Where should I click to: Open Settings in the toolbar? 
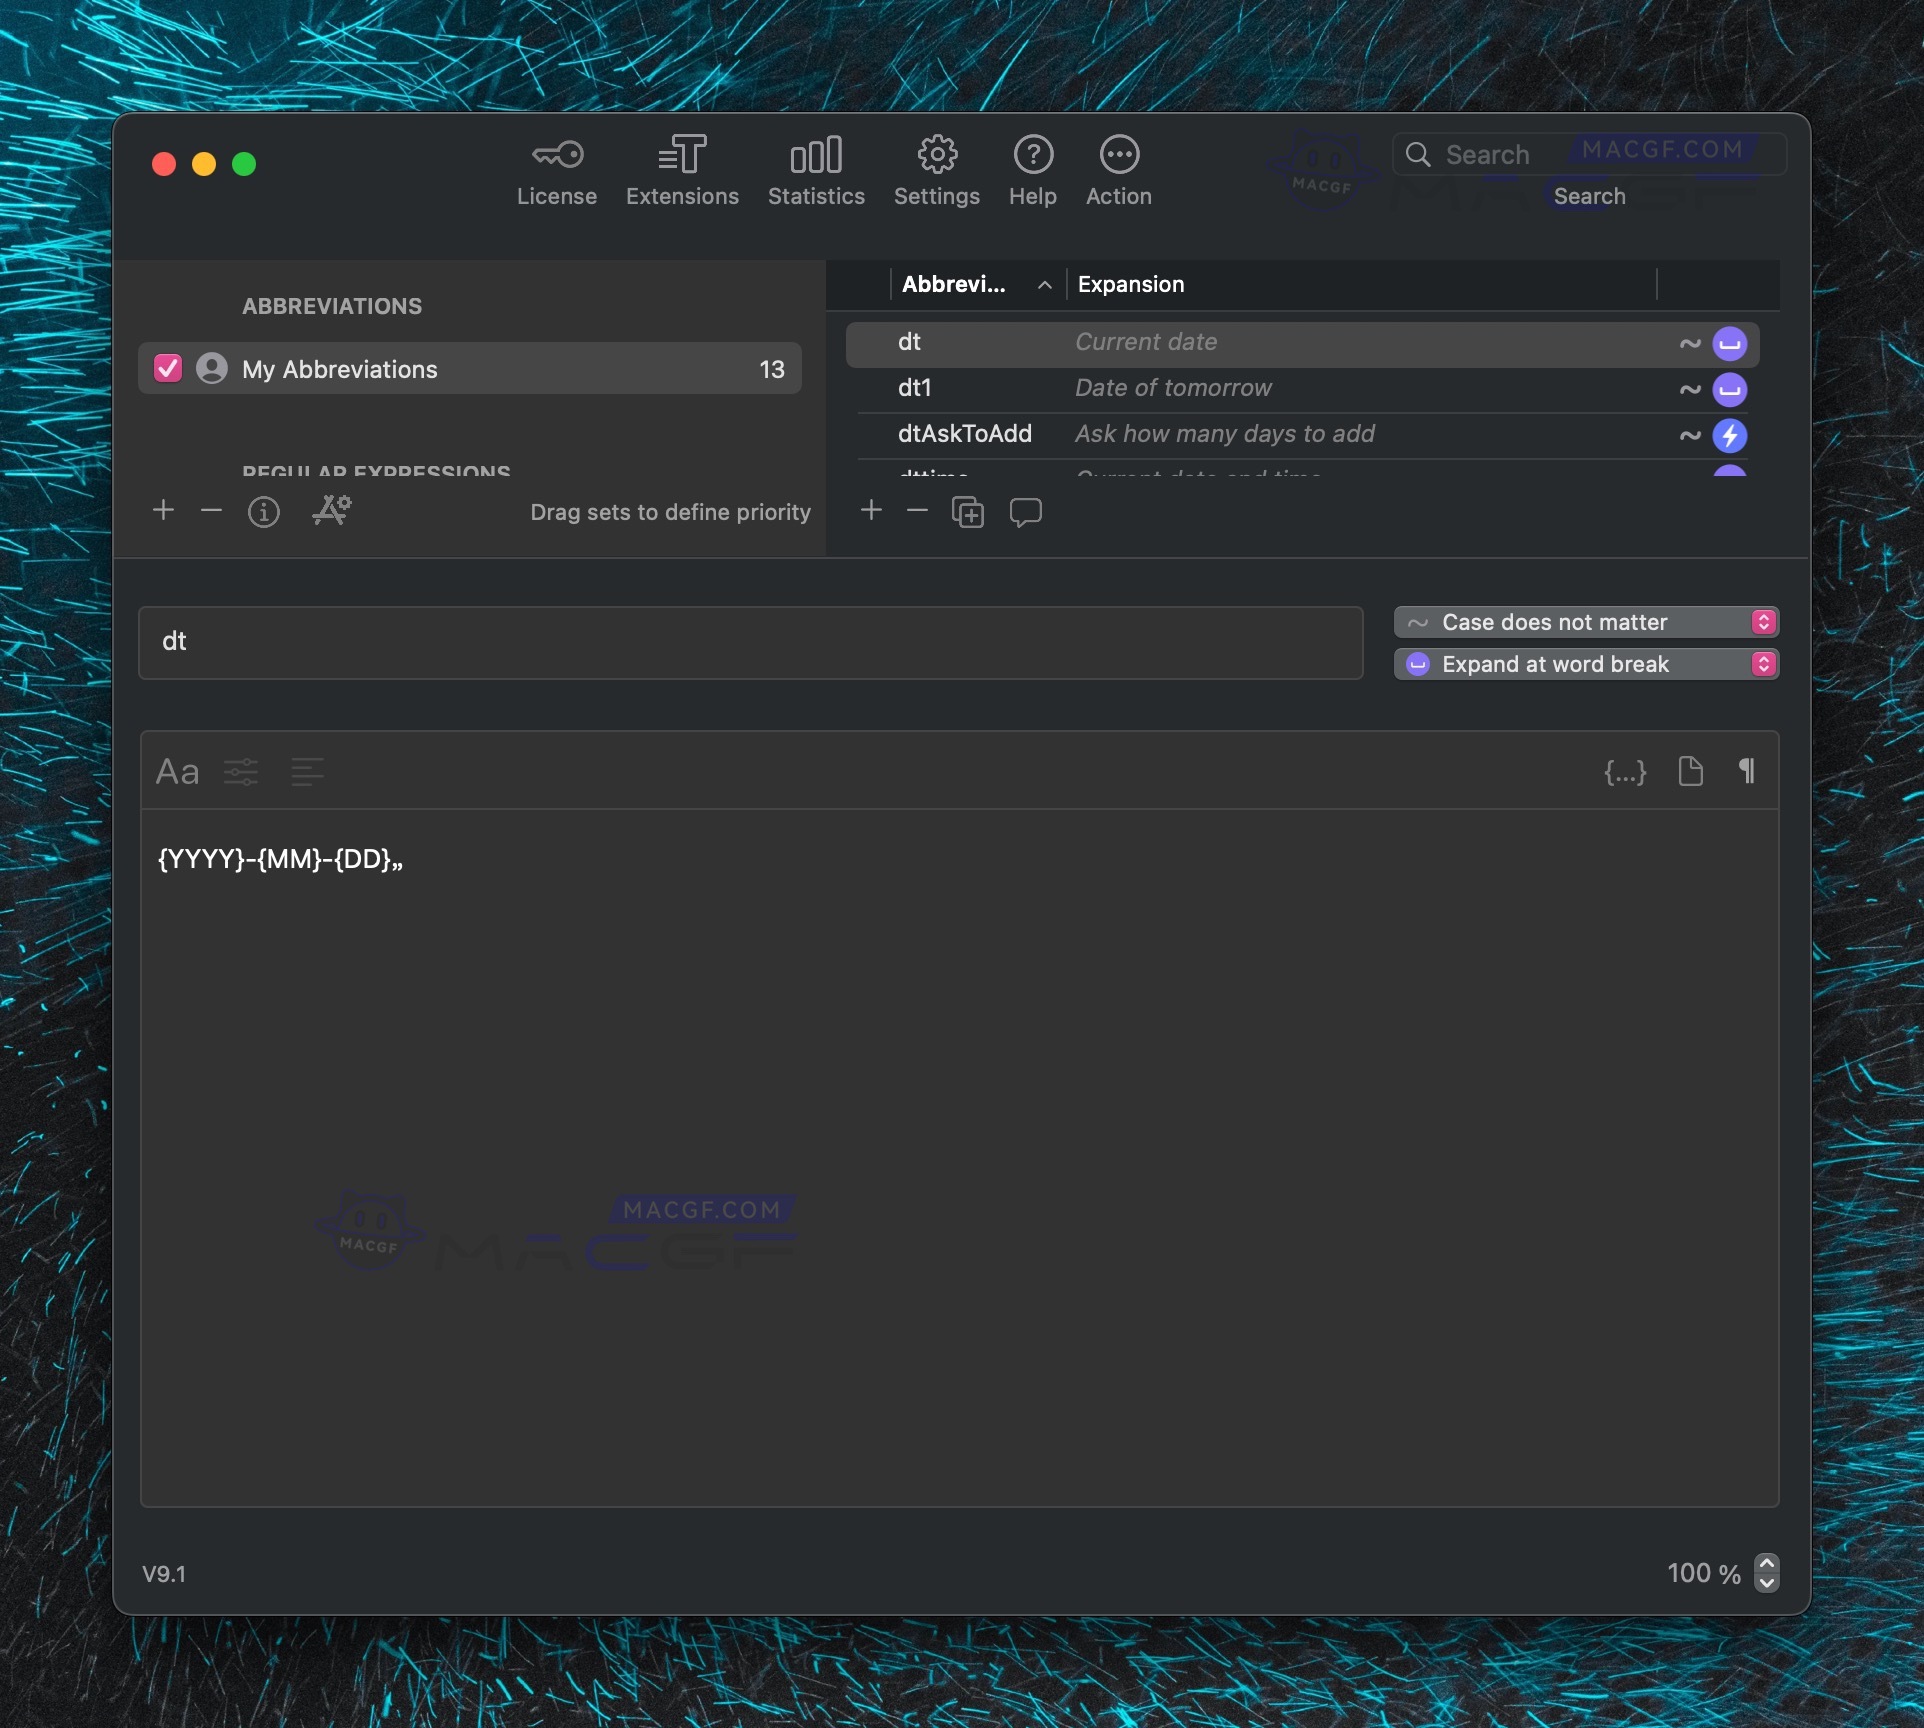[x=936, y=170]
